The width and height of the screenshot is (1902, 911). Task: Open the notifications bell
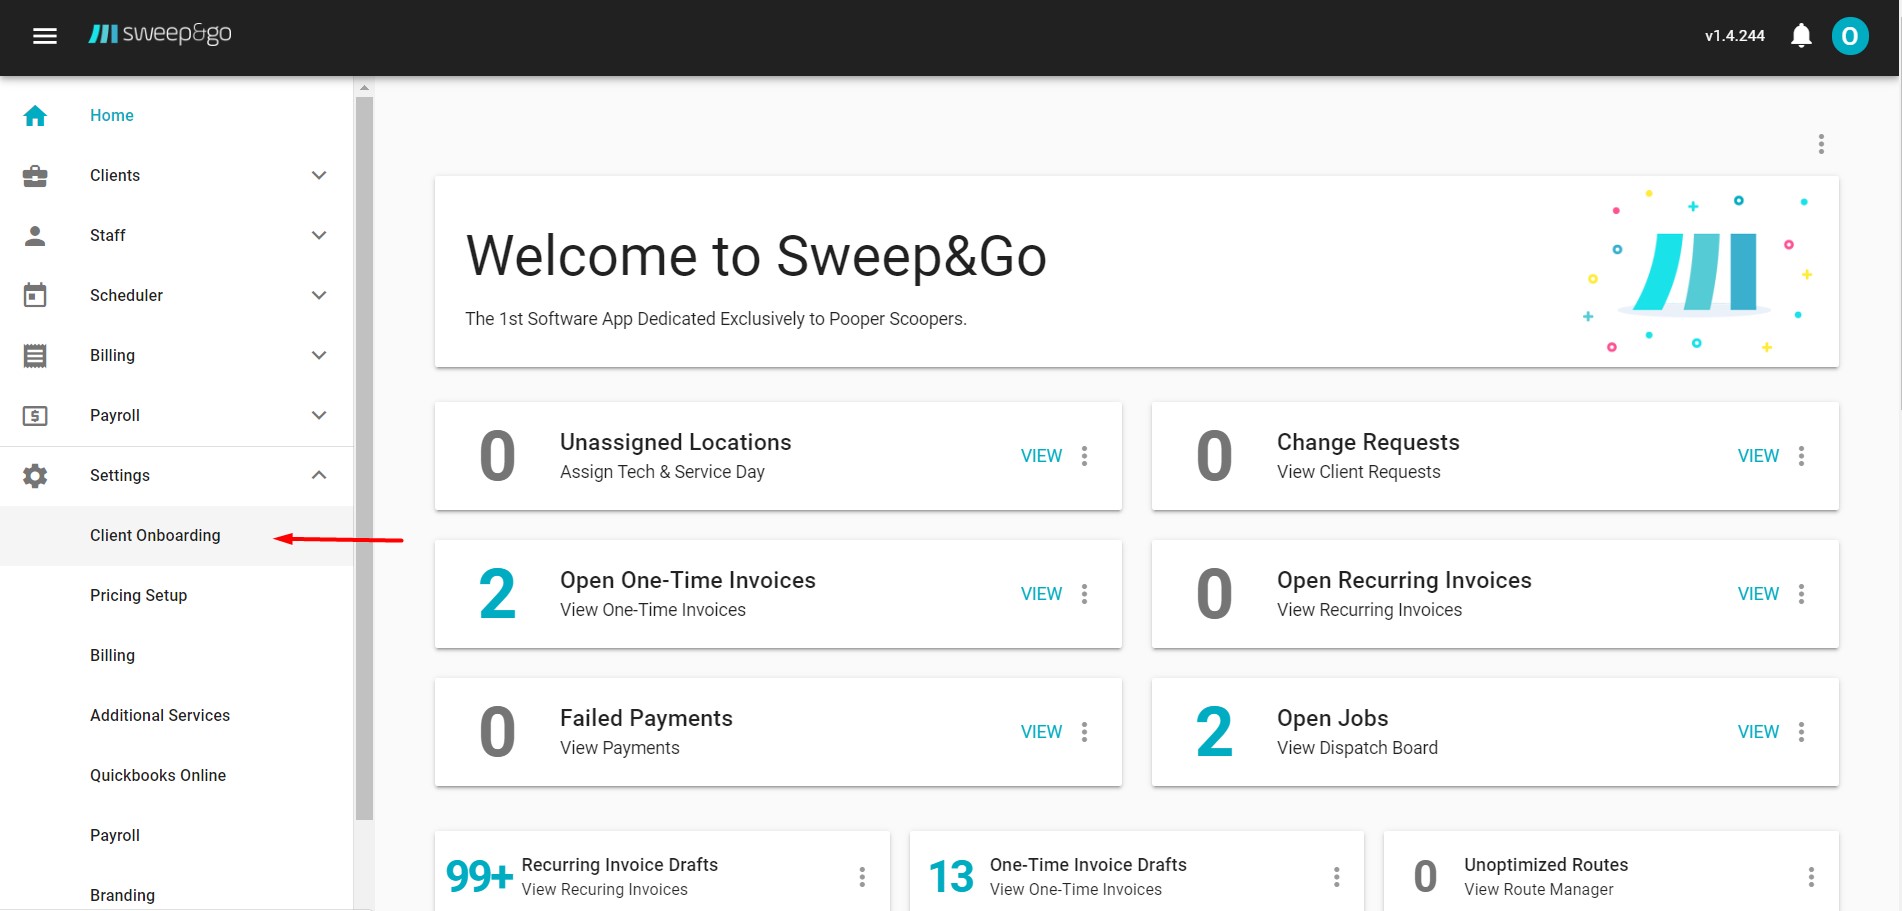[x=1801, y=36]
